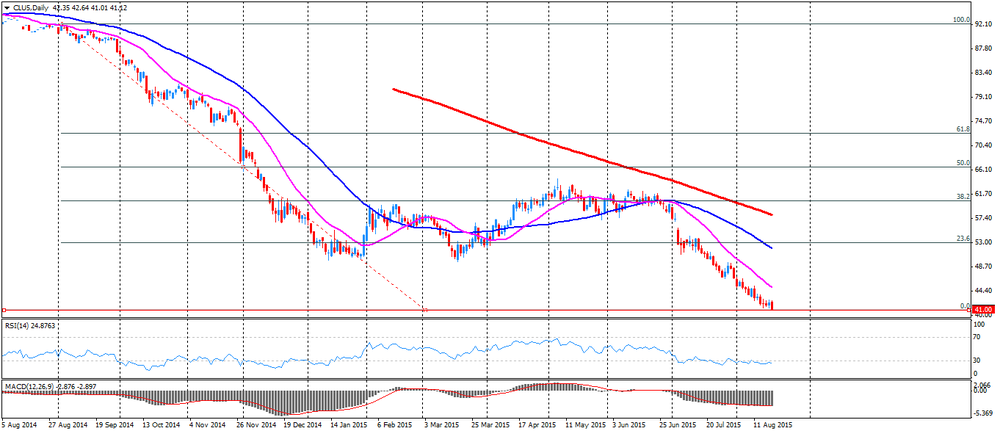Click the 25 Jun 2015 date label
The height and width of the screenshot is (431, 1000).
[x=677, y=423]
